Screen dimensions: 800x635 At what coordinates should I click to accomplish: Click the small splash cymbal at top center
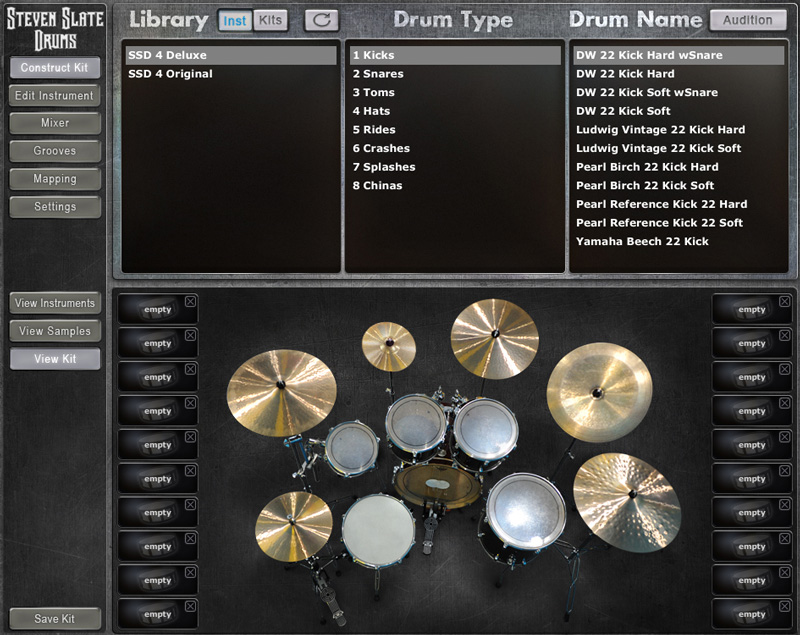[x=389, y=346]
